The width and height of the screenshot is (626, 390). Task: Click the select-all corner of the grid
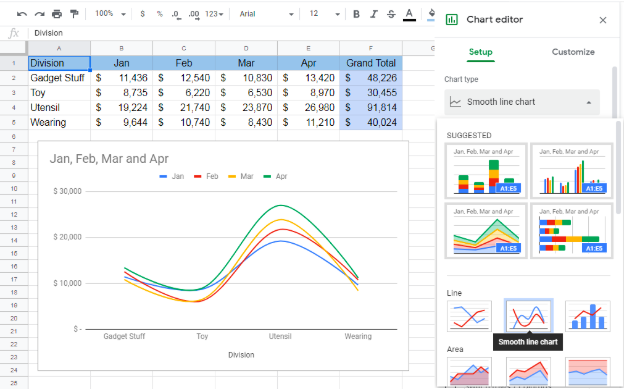click(x=14, y=48)
